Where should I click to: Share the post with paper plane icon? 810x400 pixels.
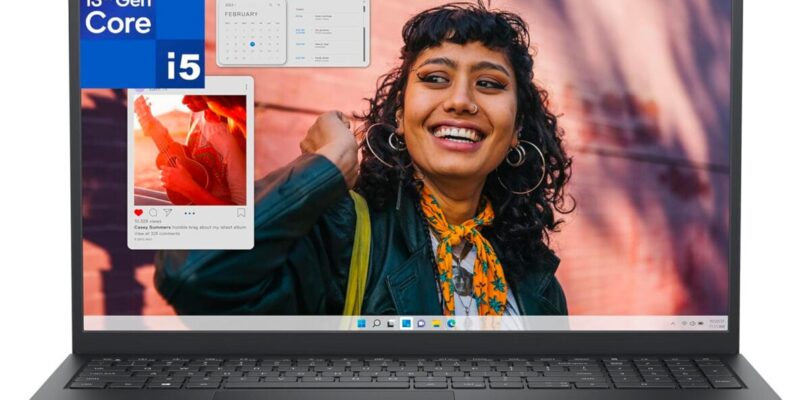point(167,212)
